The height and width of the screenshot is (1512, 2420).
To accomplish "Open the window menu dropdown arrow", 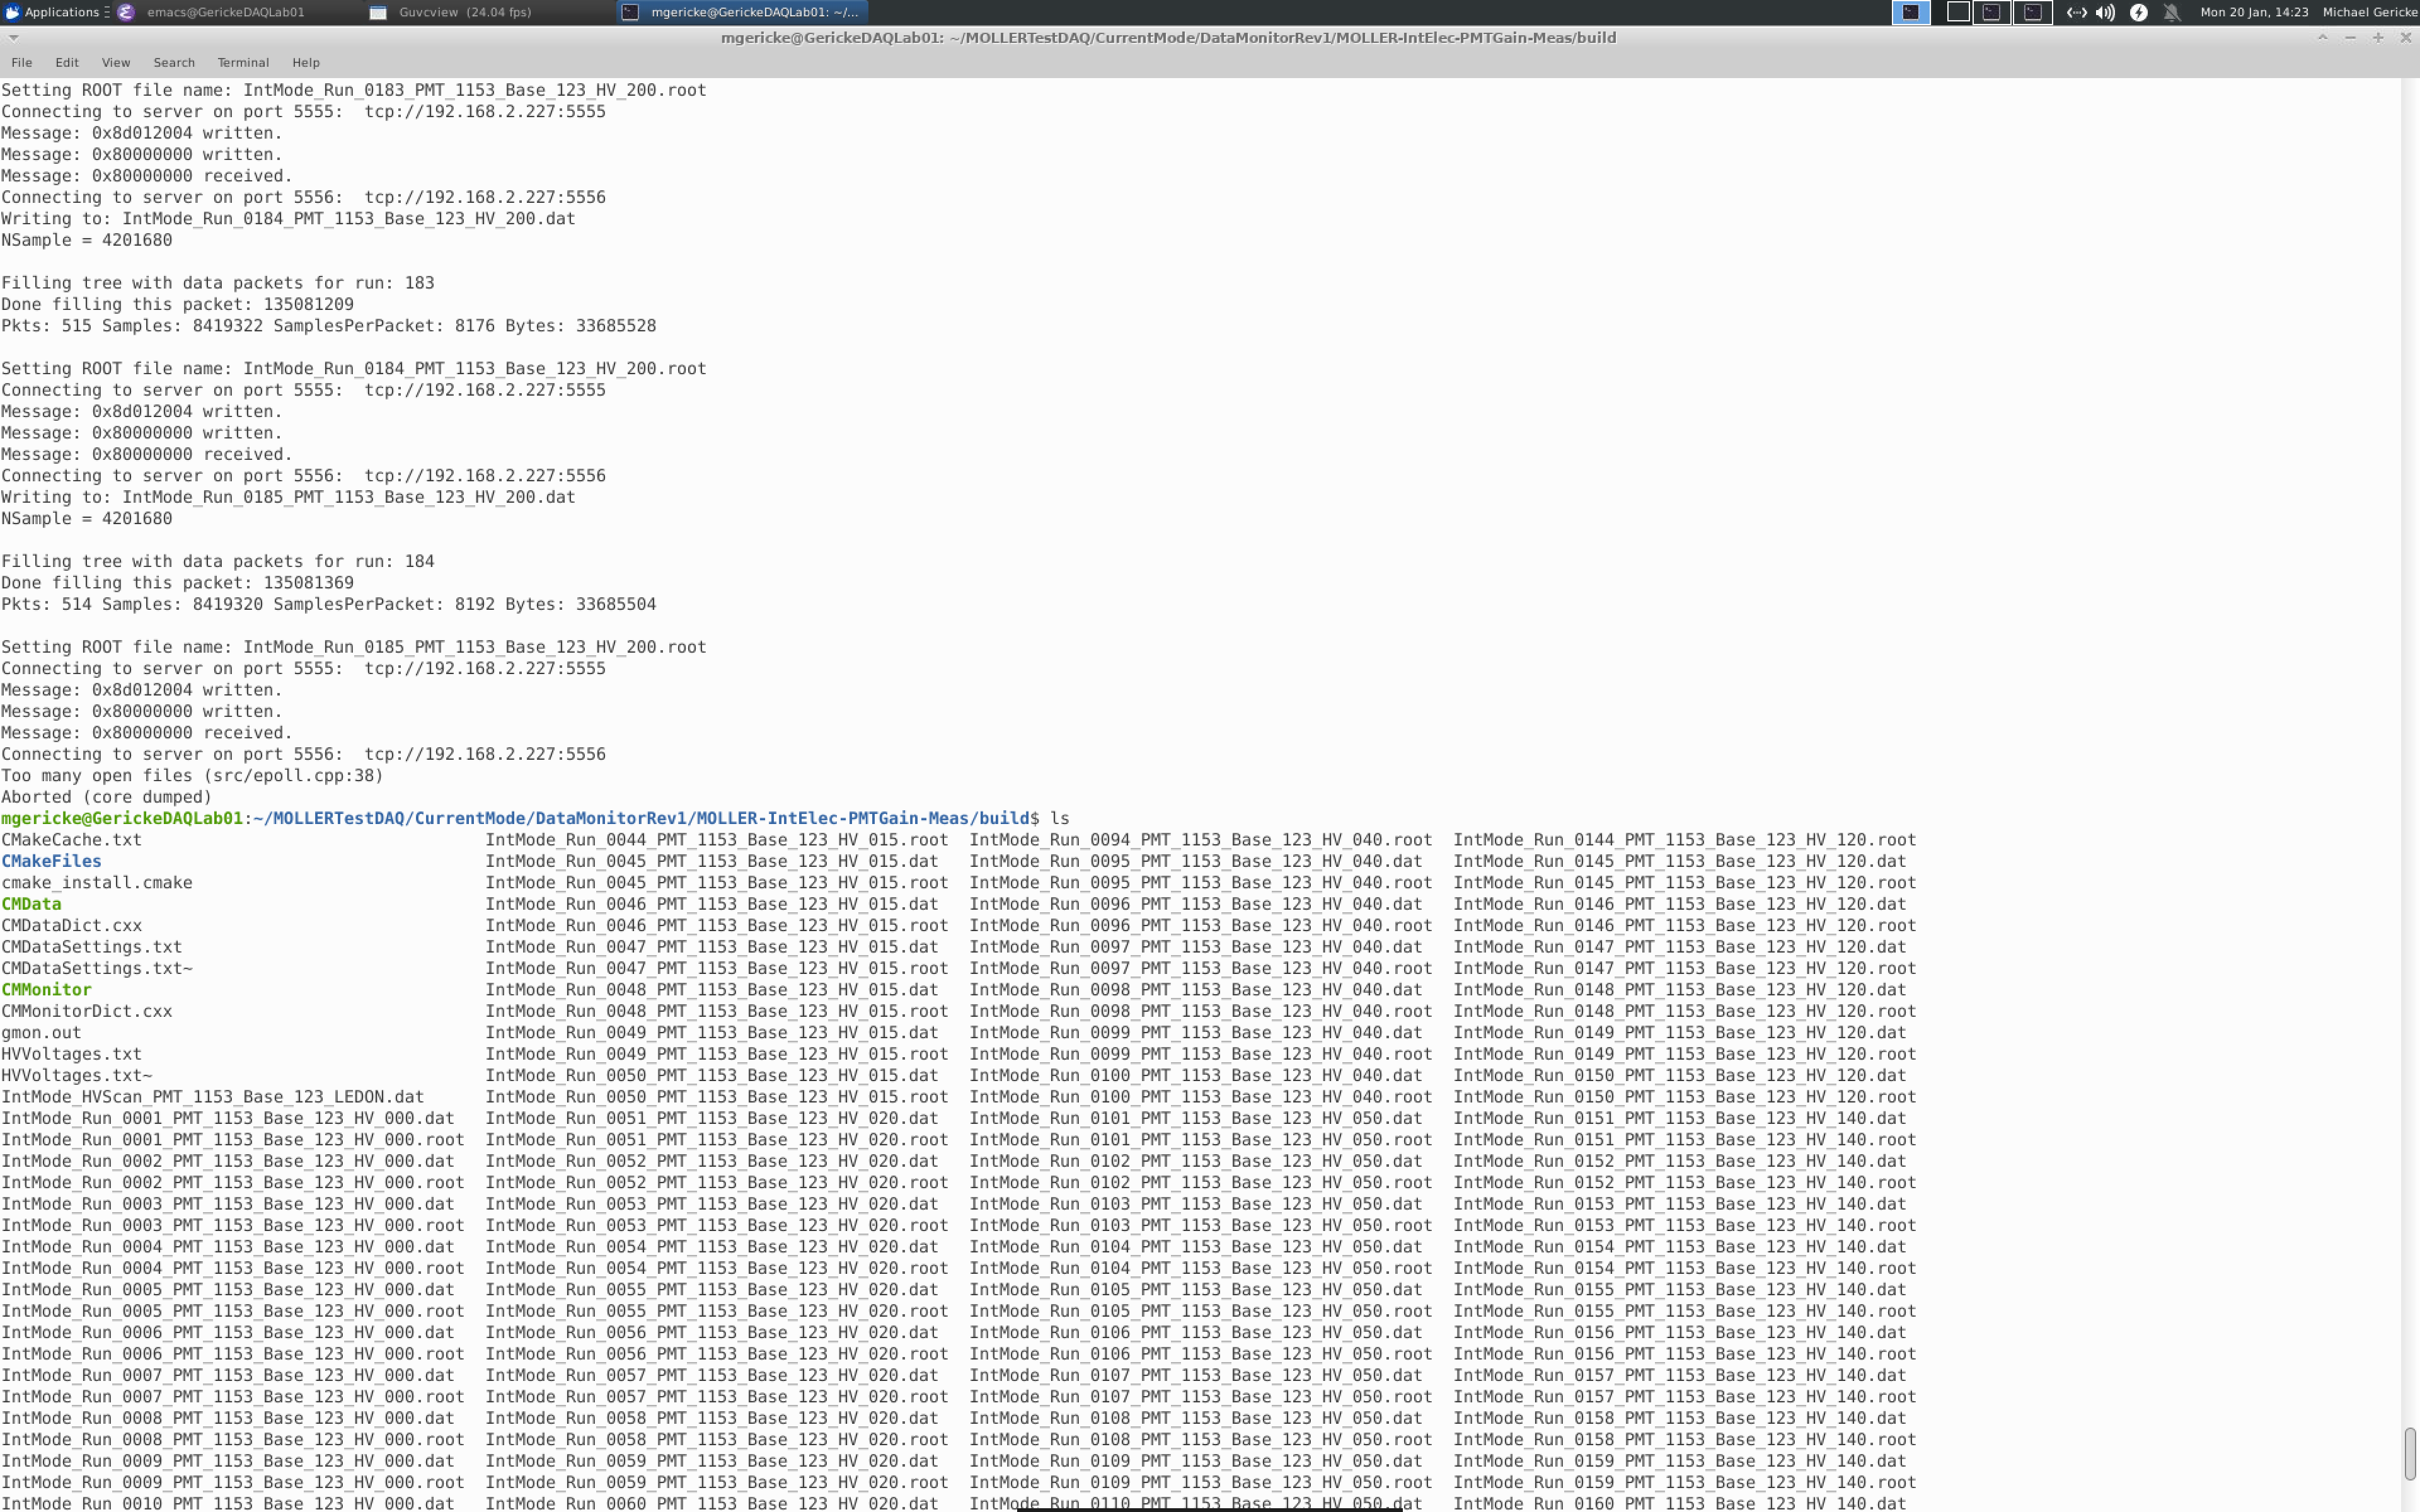I will (x=14, y=38).
